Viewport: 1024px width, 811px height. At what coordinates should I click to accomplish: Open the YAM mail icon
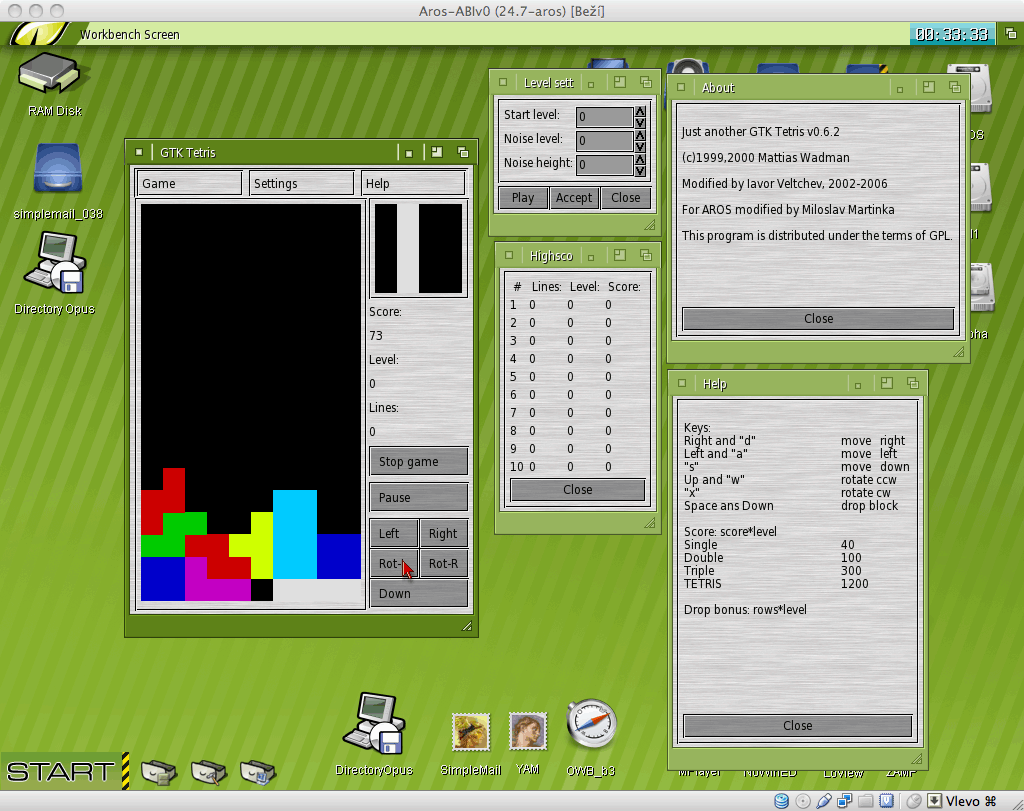[x=527, y=734]
